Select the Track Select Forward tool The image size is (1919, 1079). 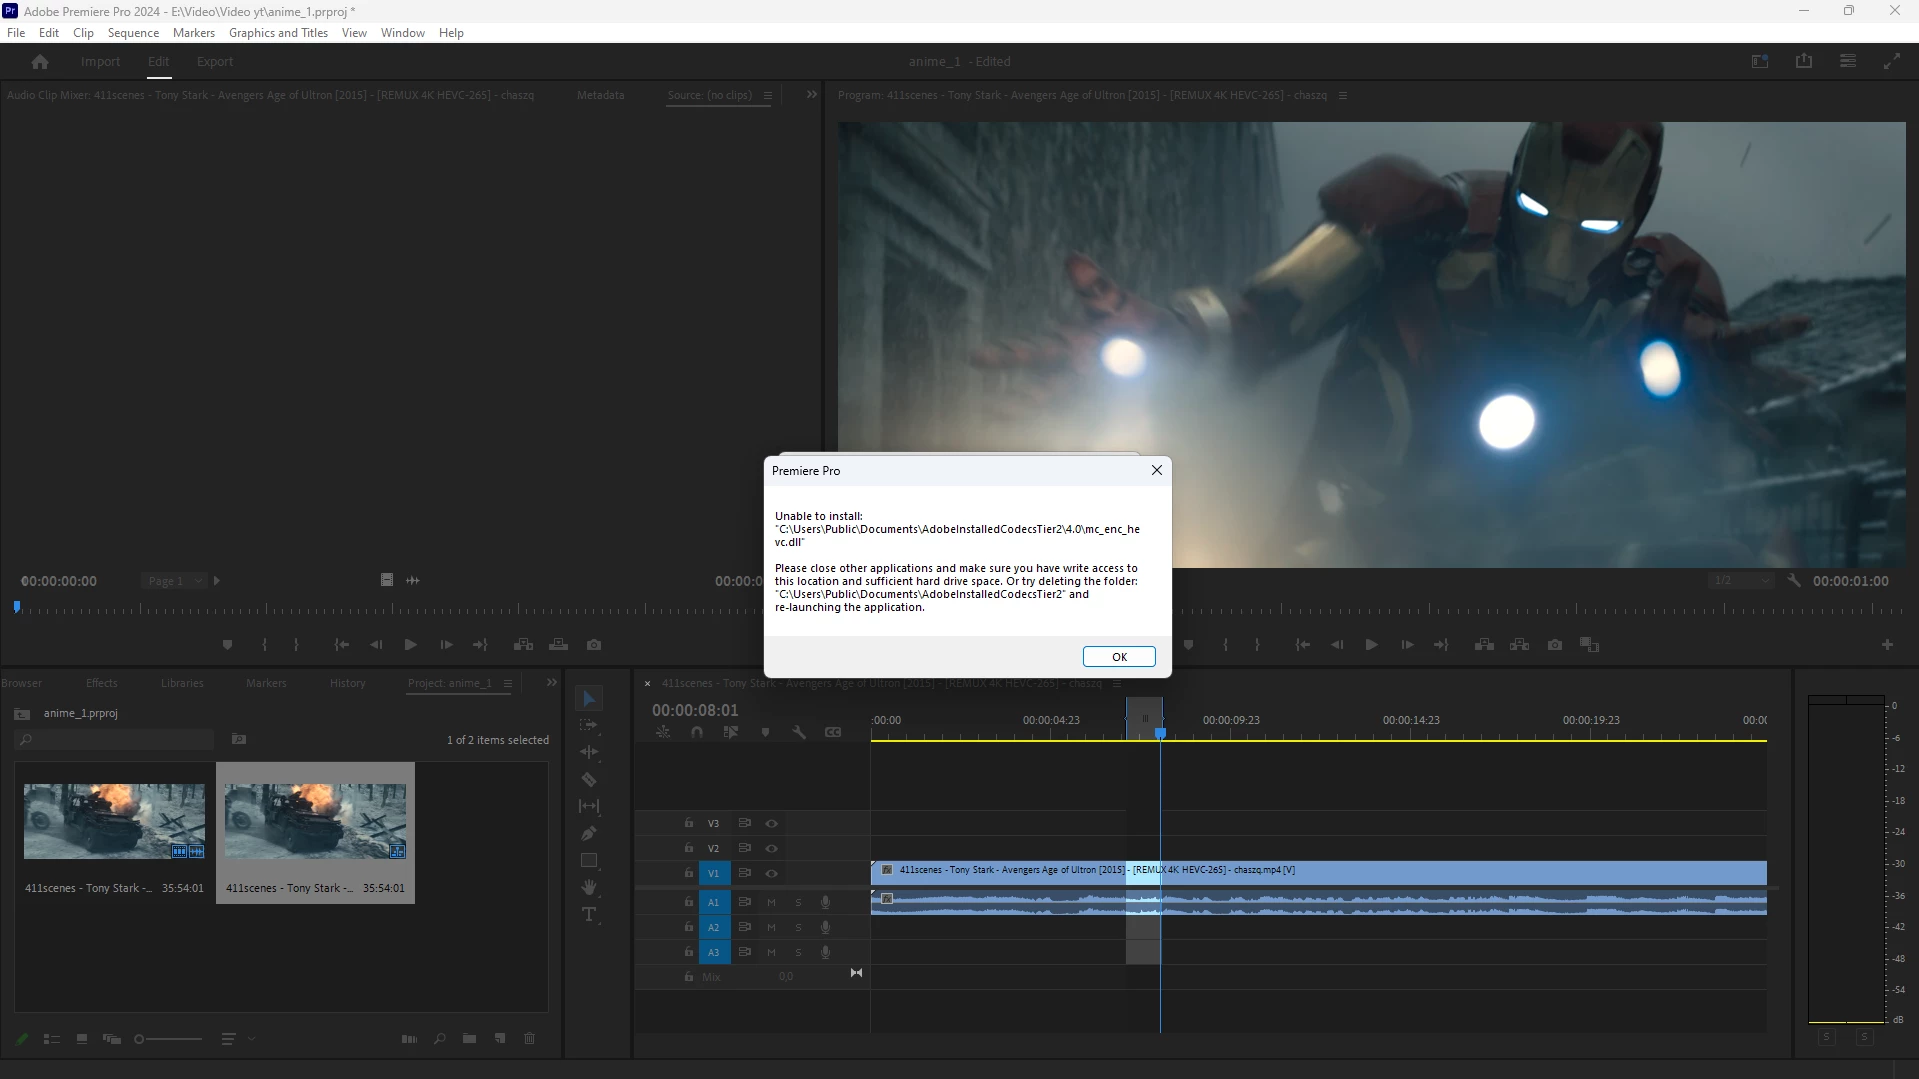click(x=589, y=725)
